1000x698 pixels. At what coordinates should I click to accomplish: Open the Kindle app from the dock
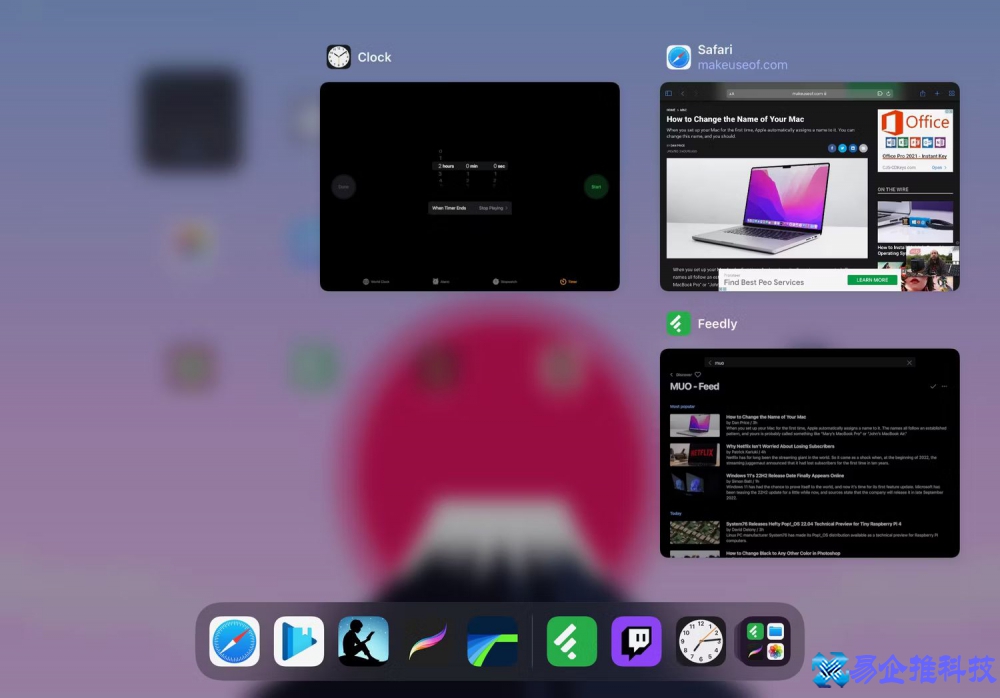363,641
